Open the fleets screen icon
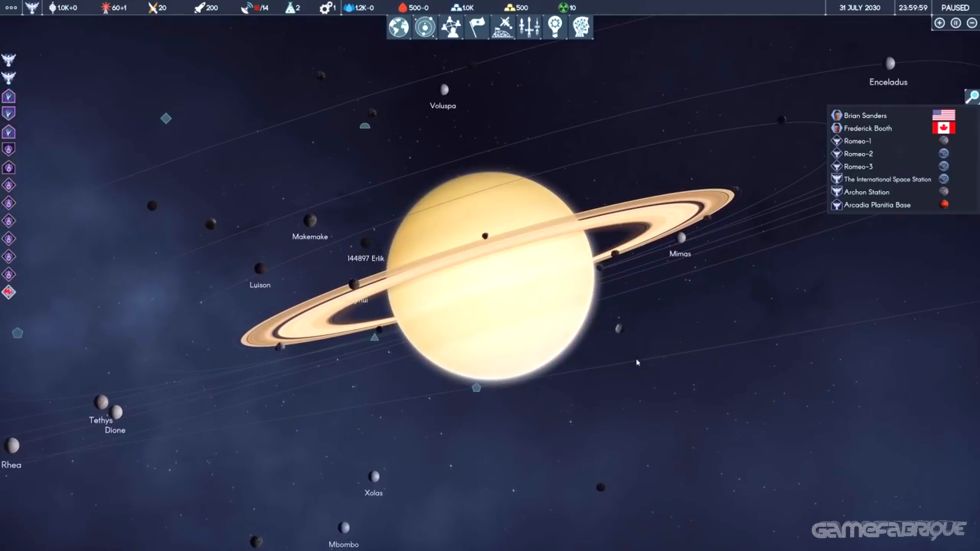 tap(529, 27)
